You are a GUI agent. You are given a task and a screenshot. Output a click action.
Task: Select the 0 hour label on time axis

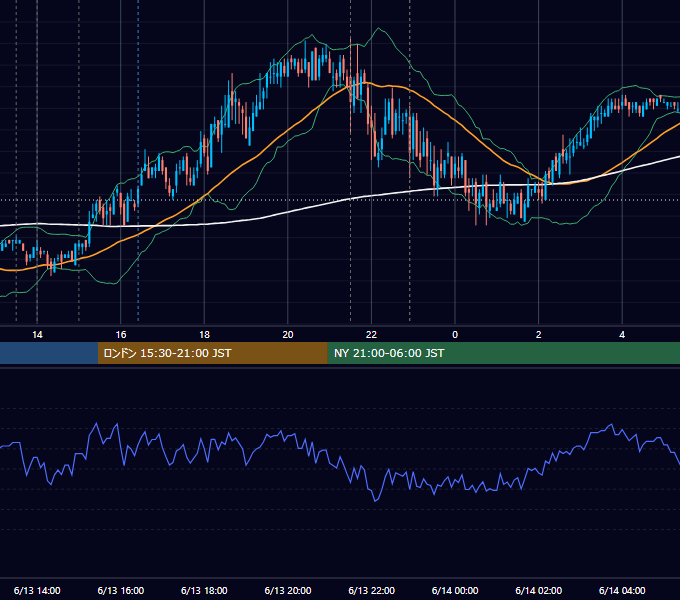point(455,335)
